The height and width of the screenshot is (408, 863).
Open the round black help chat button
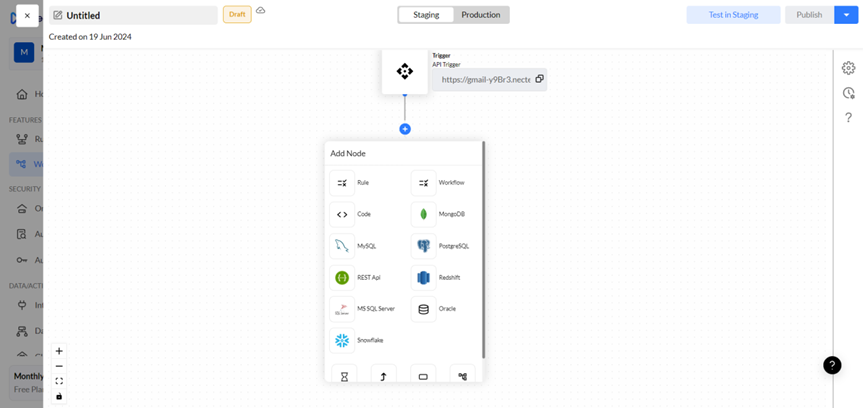pos(832,365)
